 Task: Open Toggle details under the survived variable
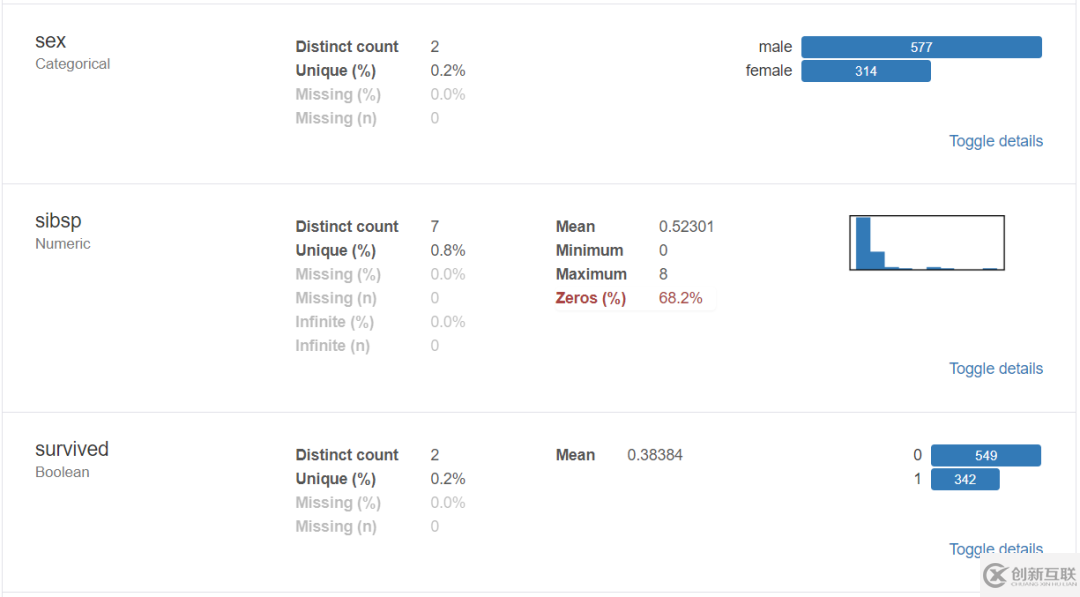click(x=996, y=549)
